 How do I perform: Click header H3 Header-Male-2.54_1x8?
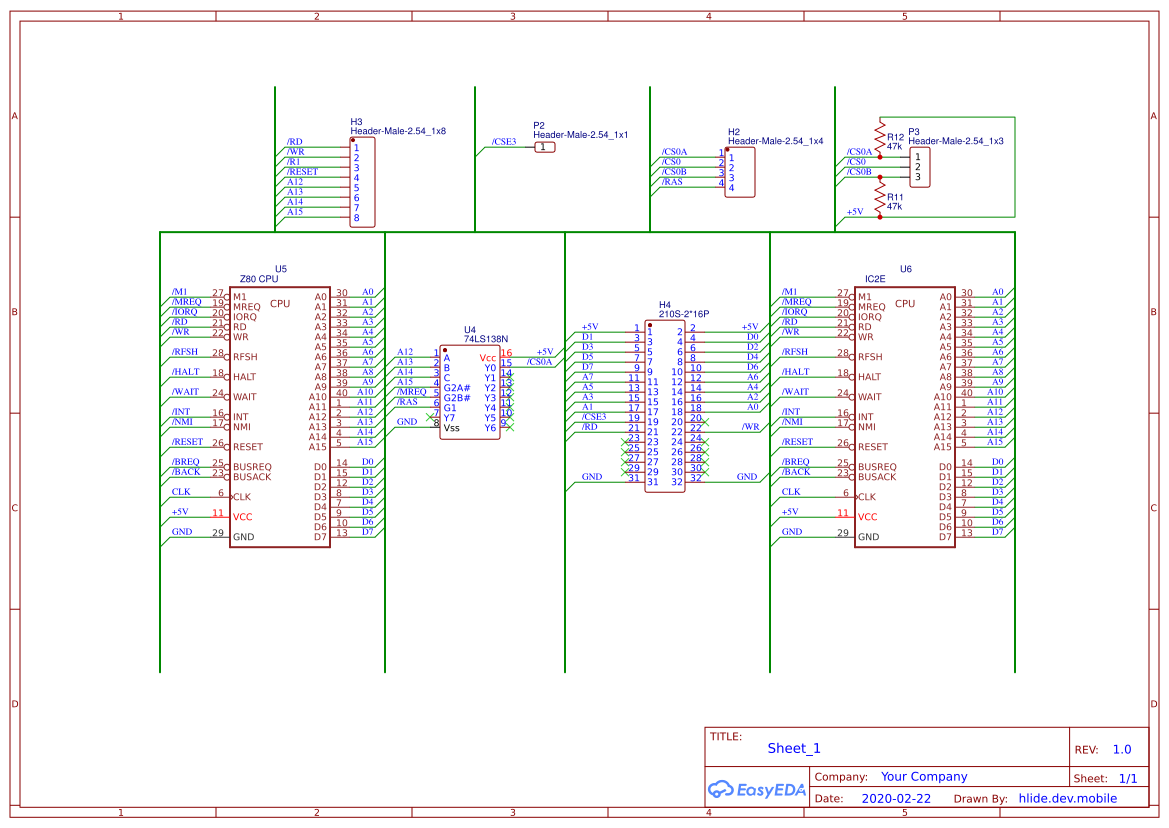(362, 183)
